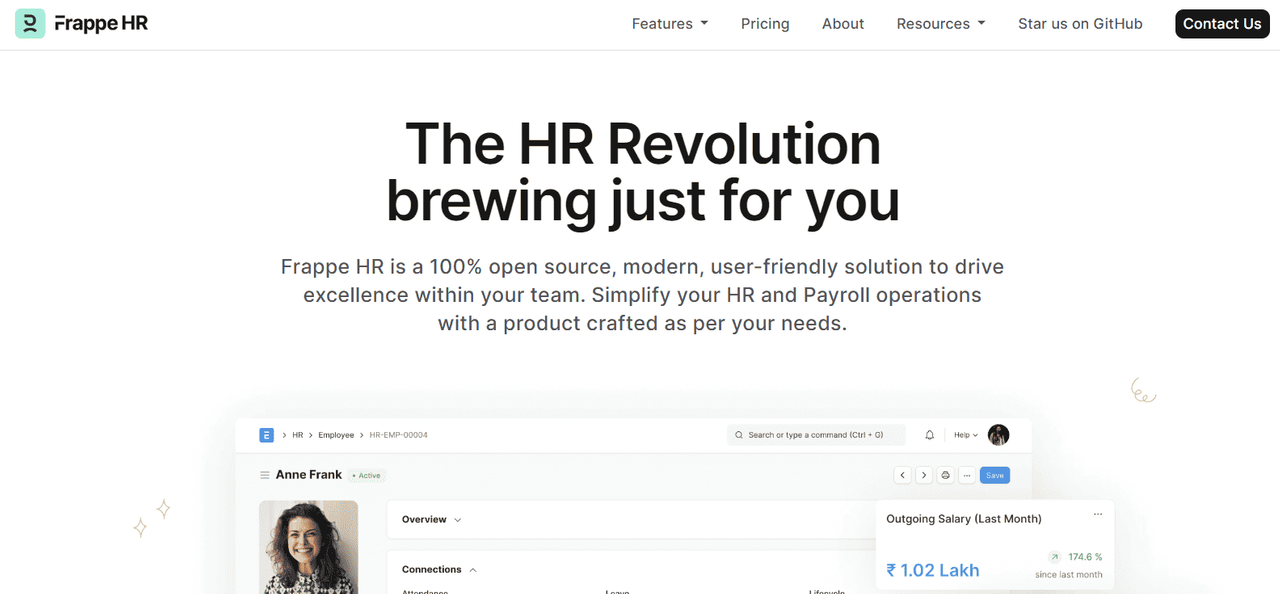
Task: Click the search command bar field
Action: [x=816, y=435]
